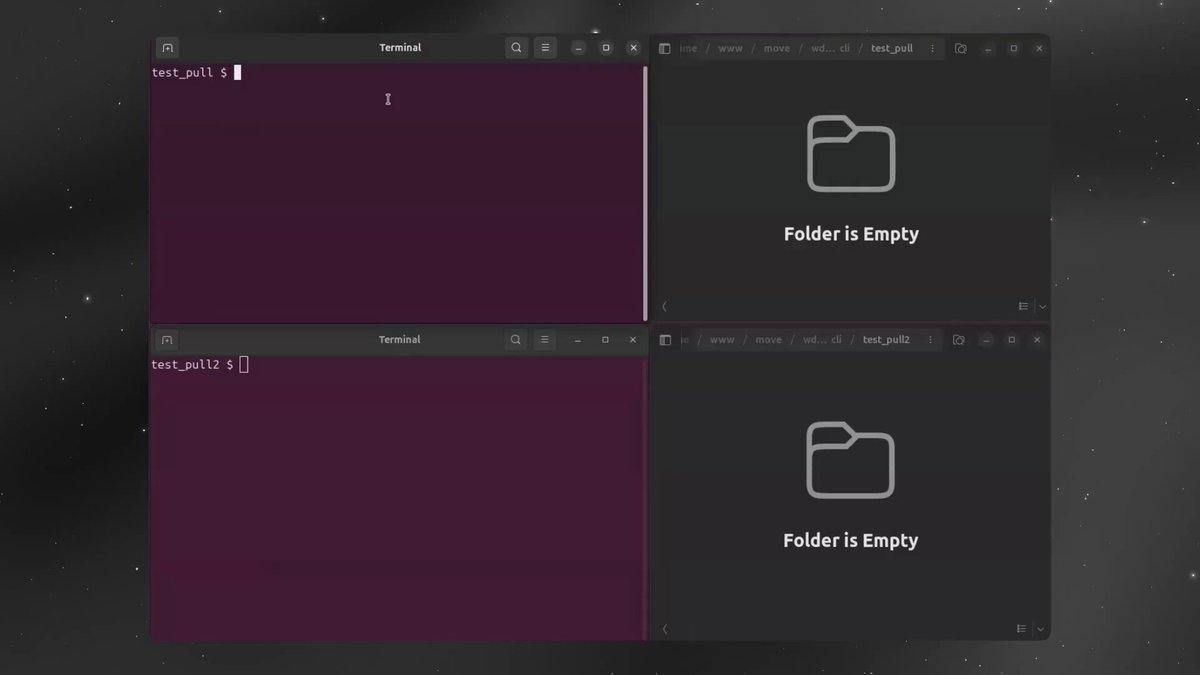This screenshot has height=675, width=1200.
Task: Maximize the test_pull terminal window
Action: pos(605,48)
